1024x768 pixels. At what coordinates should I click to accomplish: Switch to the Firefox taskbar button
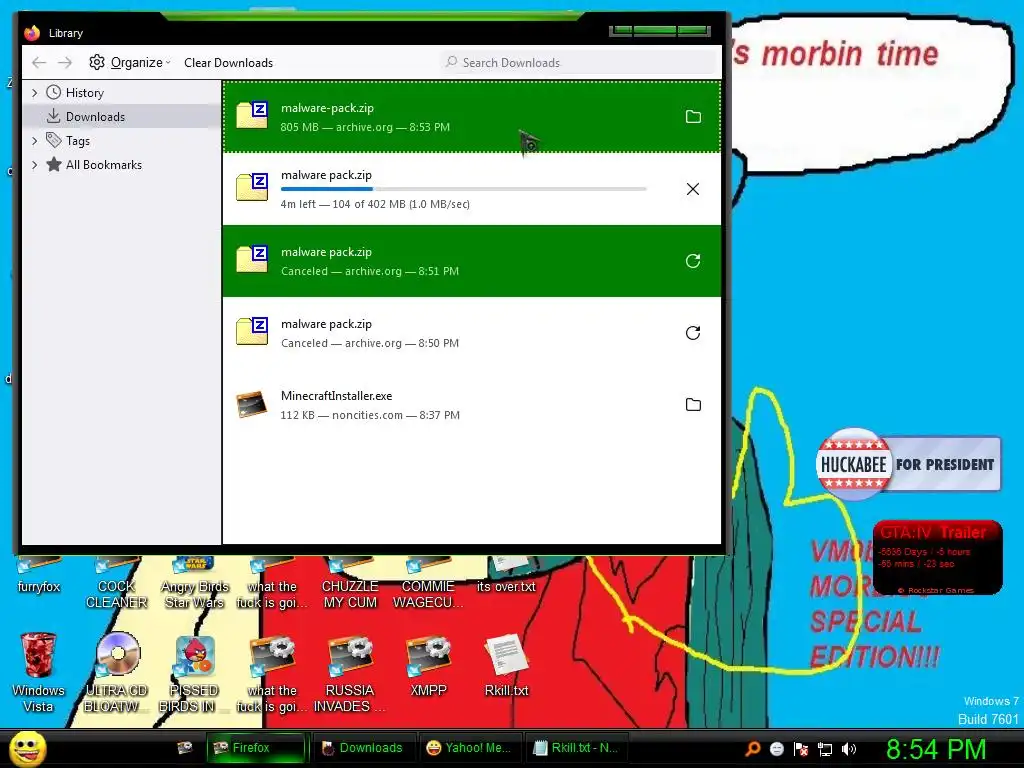tap(257, 748)
